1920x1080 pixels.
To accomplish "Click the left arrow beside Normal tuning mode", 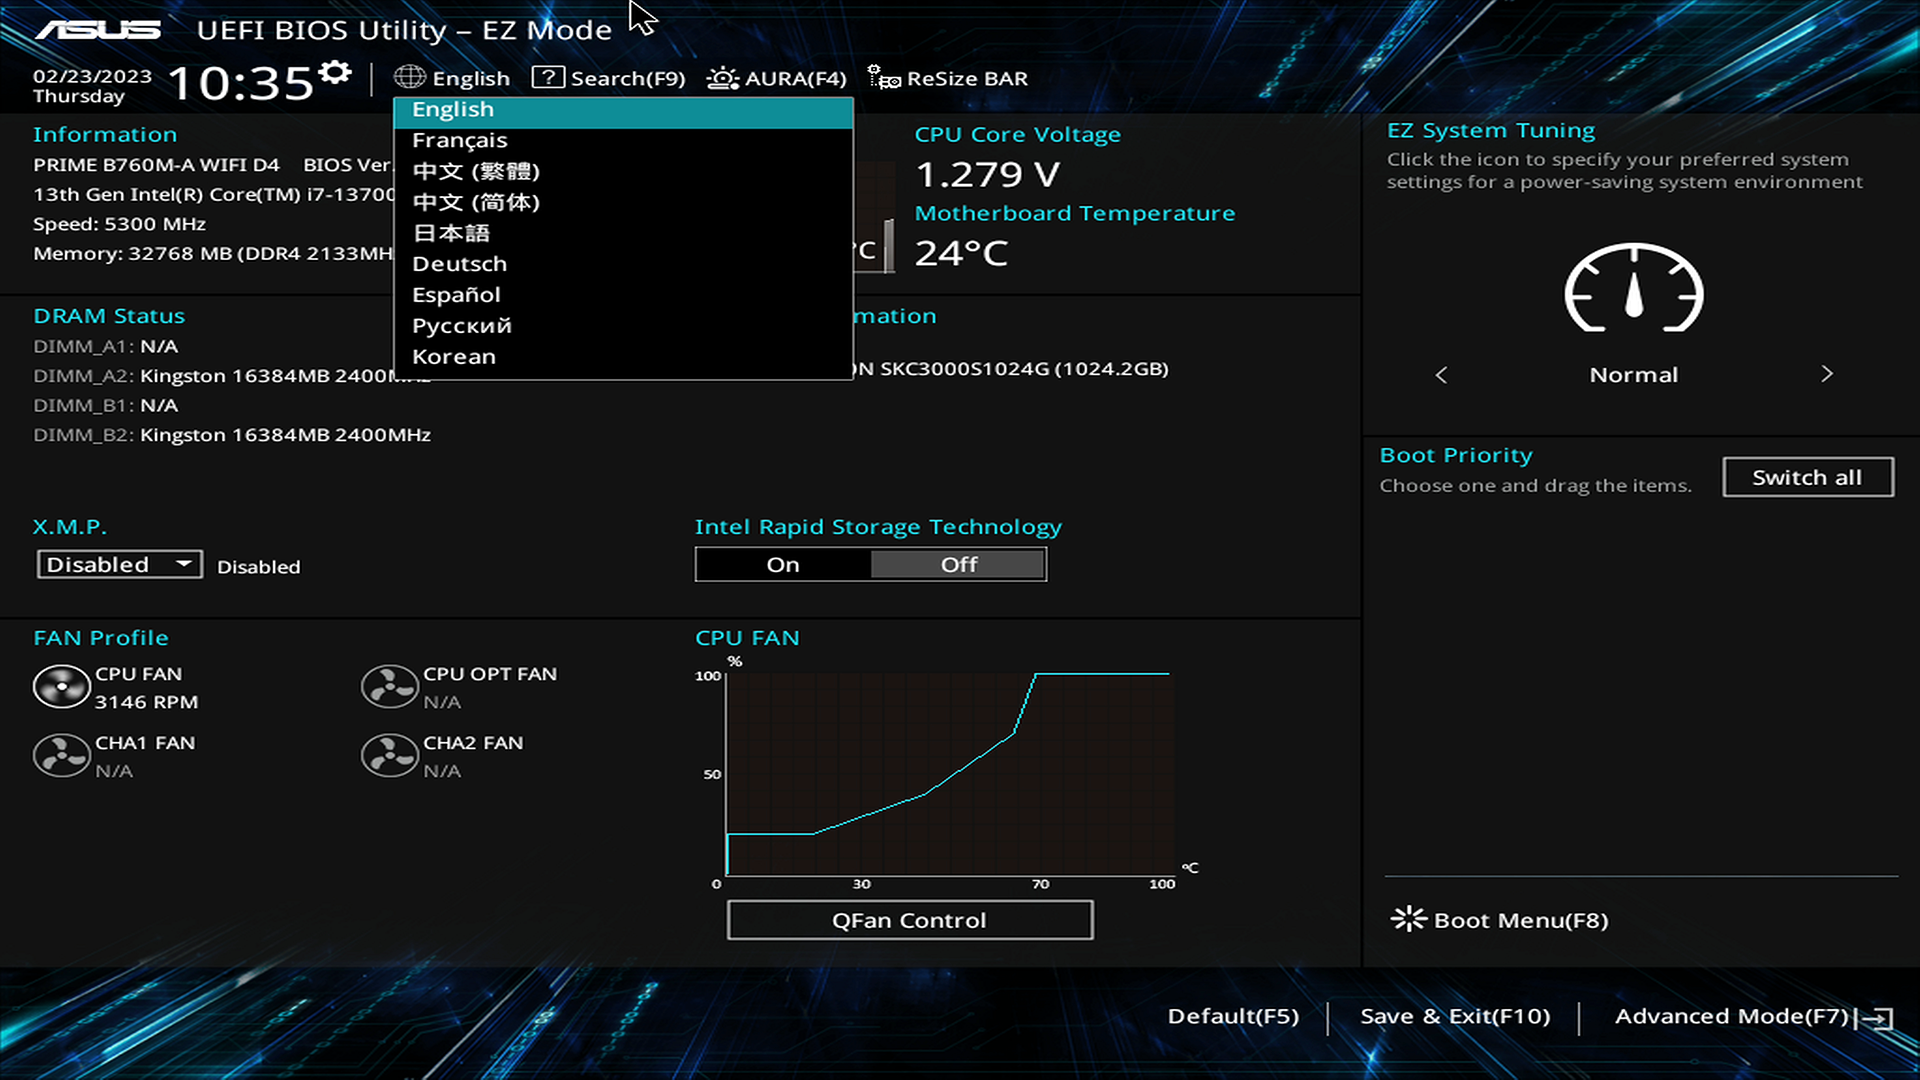I will [1441, 375].
